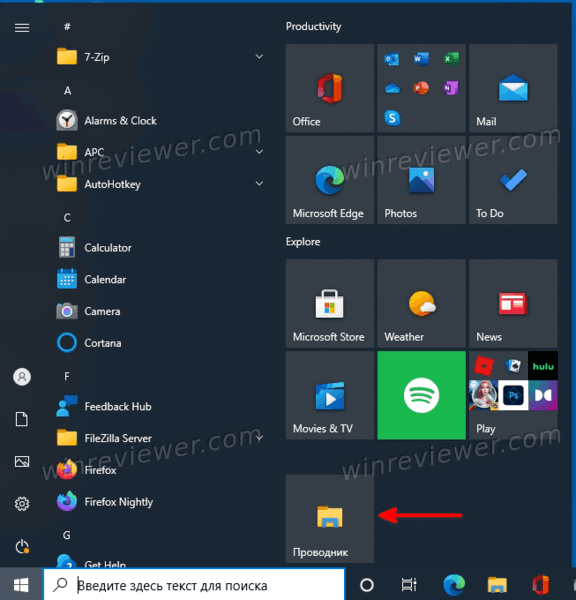The width and height of the screenshot is (576, 600).
Task: Click the F letter header
Action: coord(67,377)
